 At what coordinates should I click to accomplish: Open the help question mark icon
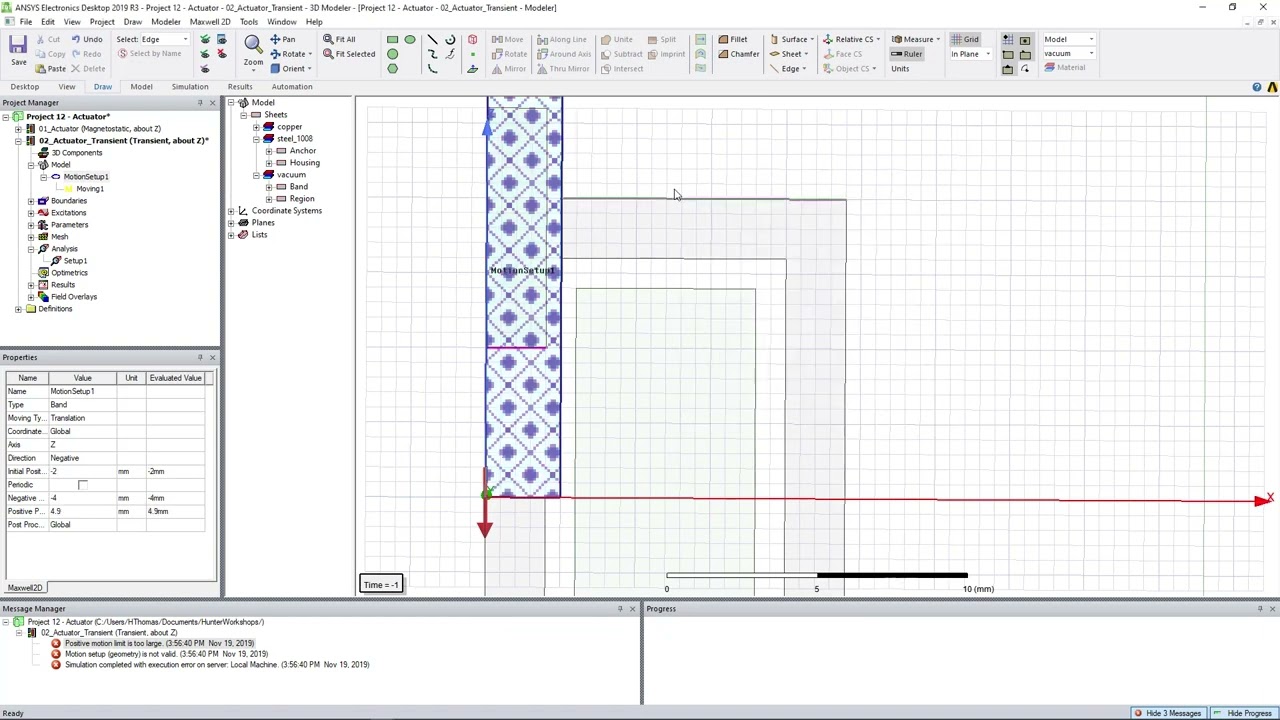pyautogui.click(x=1257, y=87)
